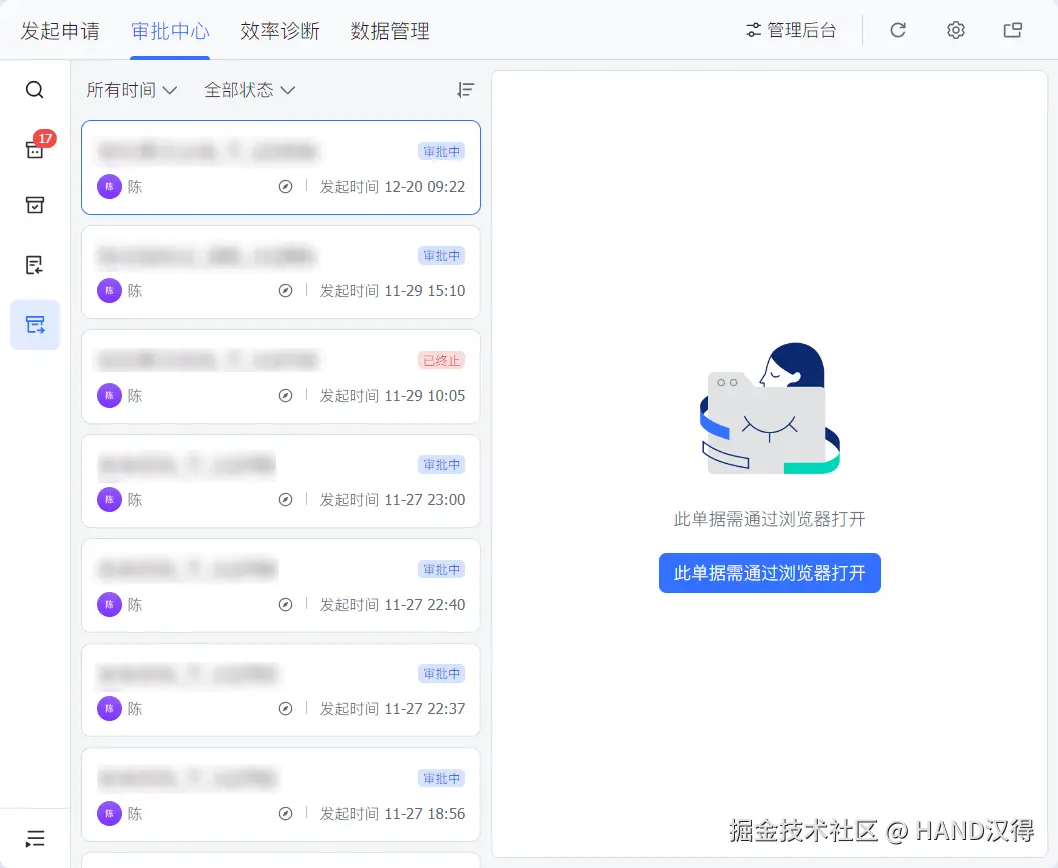The image size is (1058, 868).
Task: Open the pending approvals icon with 17 badge
Action: coord(35,148)
